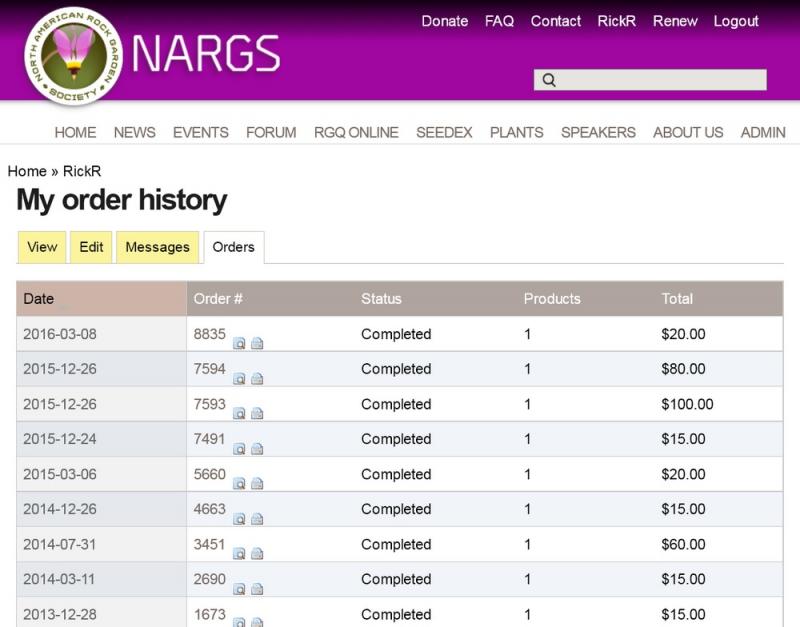Image resolution: width=800 pixels, height=627 pixels.
Task: Open the SEEDEX menu item
Action: click(444, 132)
